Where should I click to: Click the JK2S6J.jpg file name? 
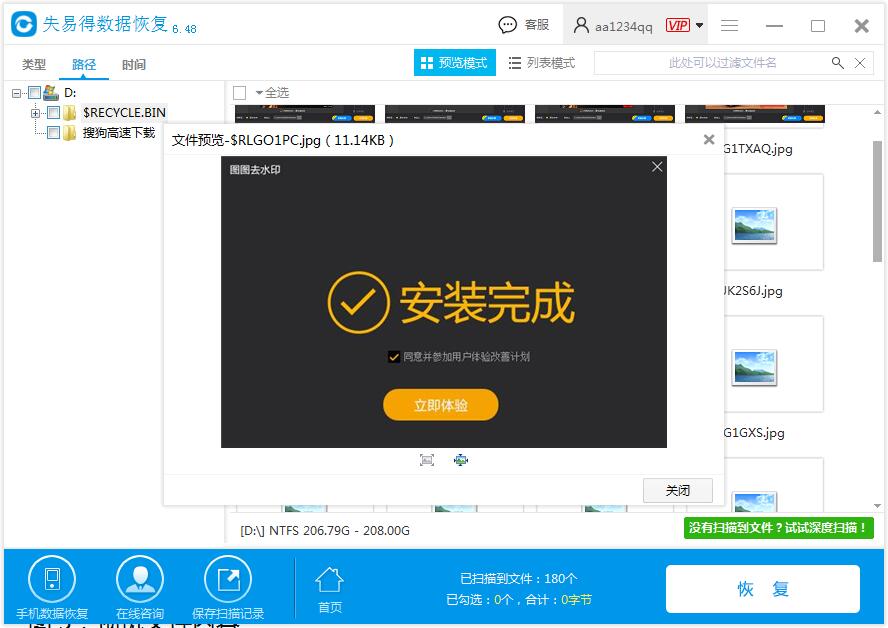[x=753, y=291]
